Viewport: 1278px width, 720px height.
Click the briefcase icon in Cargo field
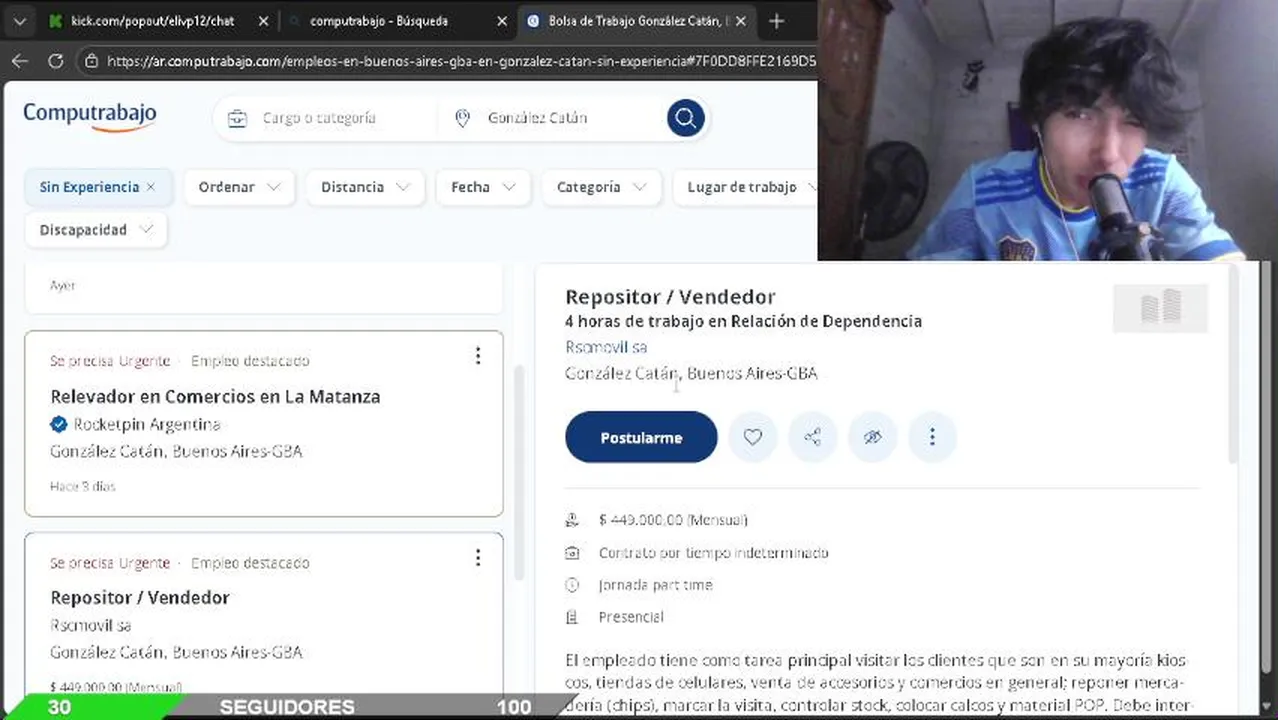pos(237,118)
